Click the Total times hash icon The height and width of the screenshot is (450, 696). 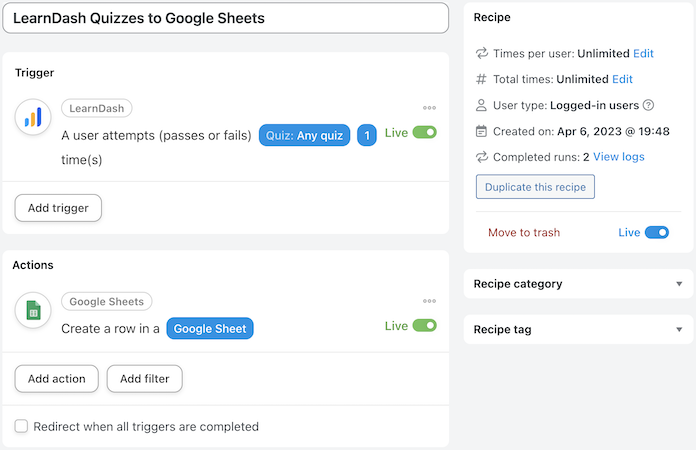coord(481,79)
